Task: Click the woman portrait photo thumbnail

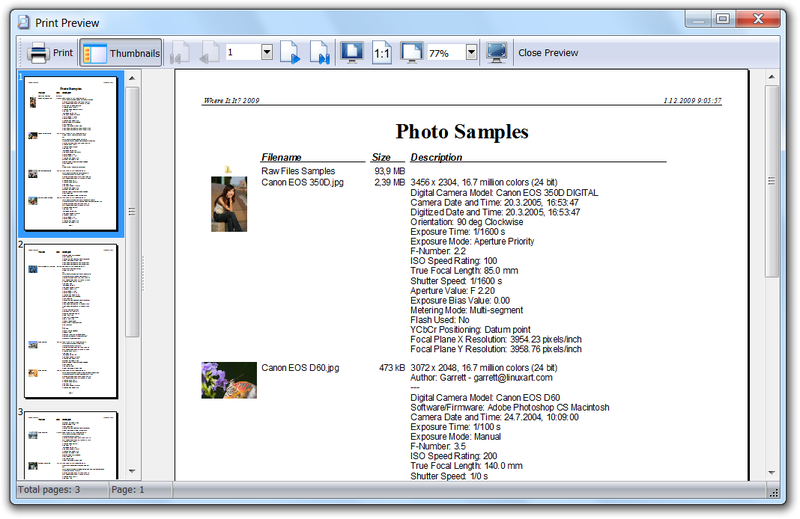Action: [x=229, y=204]
